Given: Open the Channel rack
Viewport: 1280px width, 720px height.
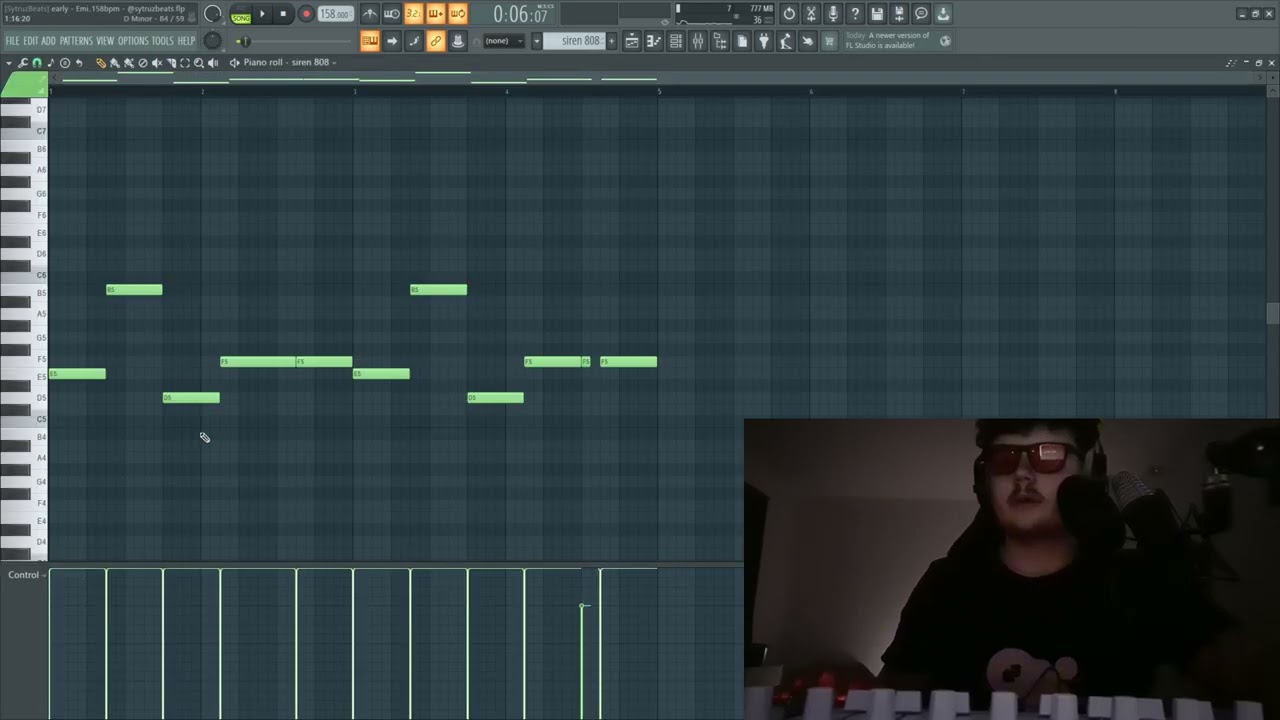Looking at the screenshot, I should (676, 41).
